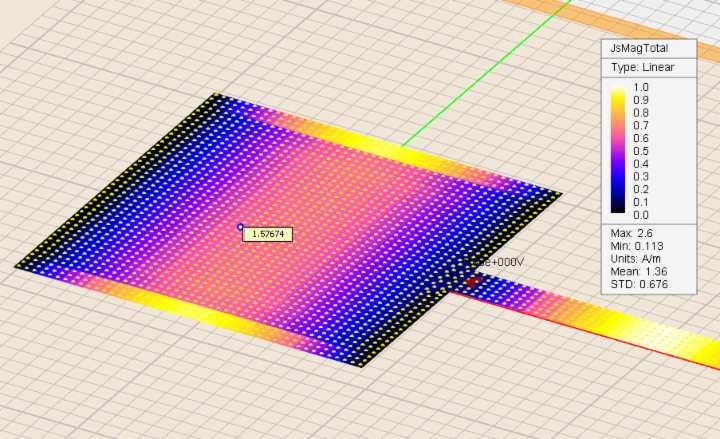Click the red port arrow marker
Image resolution: width=720 pixels, height=439 pixels.
469,283
